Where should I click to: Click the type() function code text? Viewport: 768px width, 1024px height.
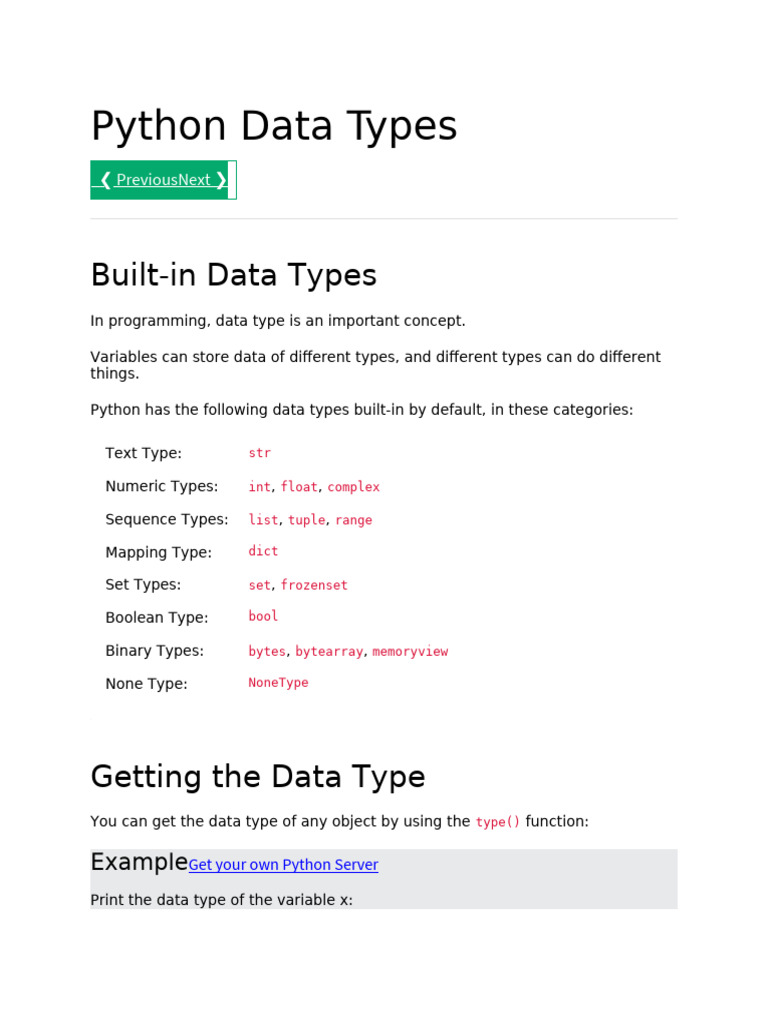pyautogui.click(x=498, y=822)
